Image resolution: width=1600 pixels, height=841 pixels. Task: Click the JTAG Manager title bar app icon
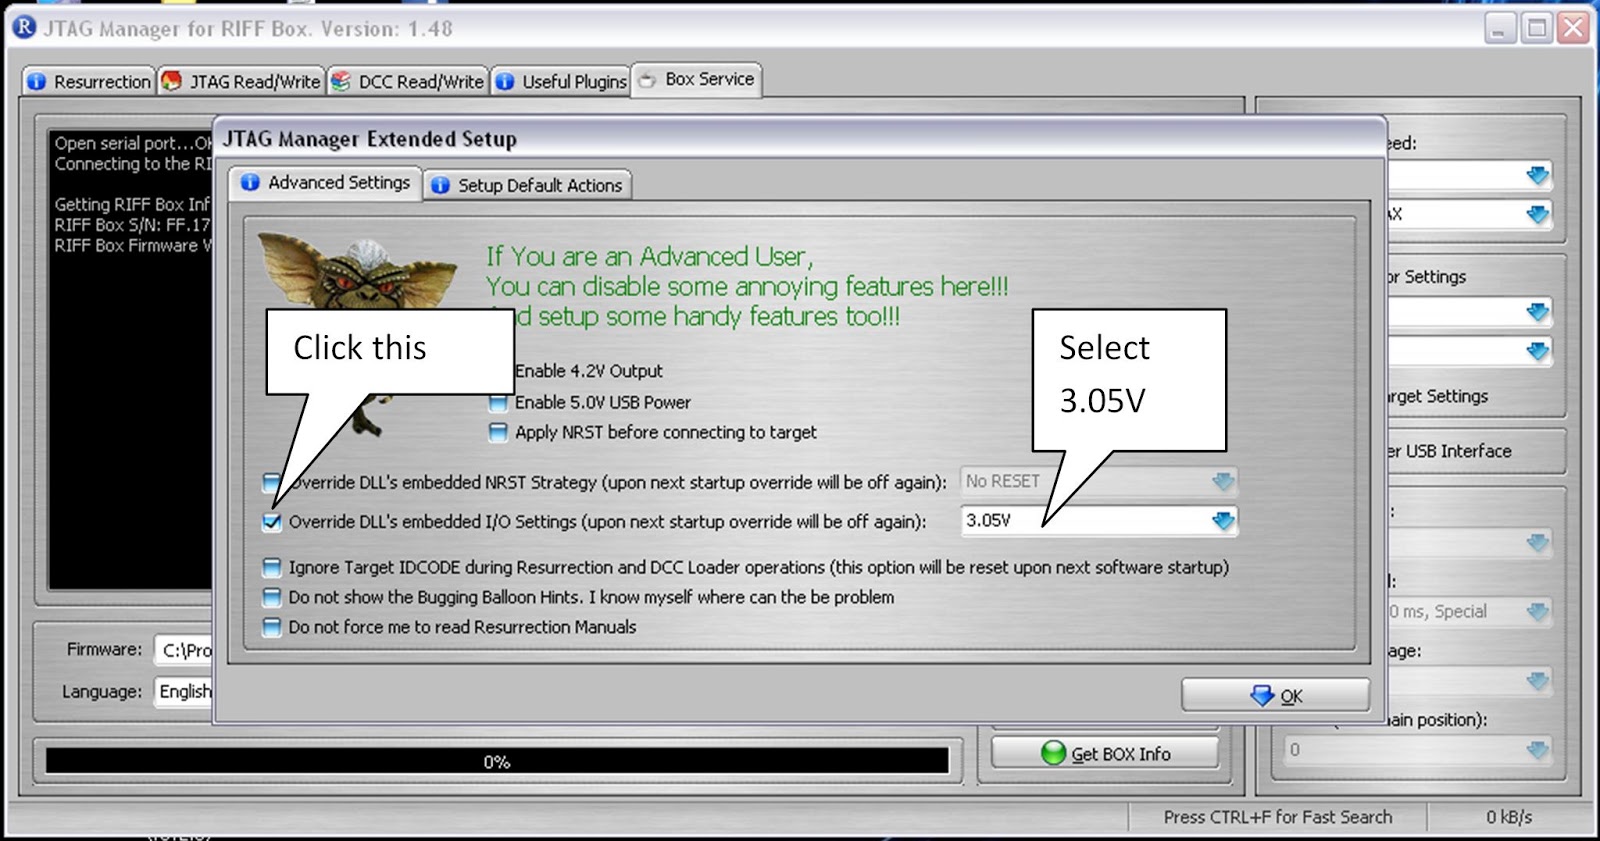24,28
